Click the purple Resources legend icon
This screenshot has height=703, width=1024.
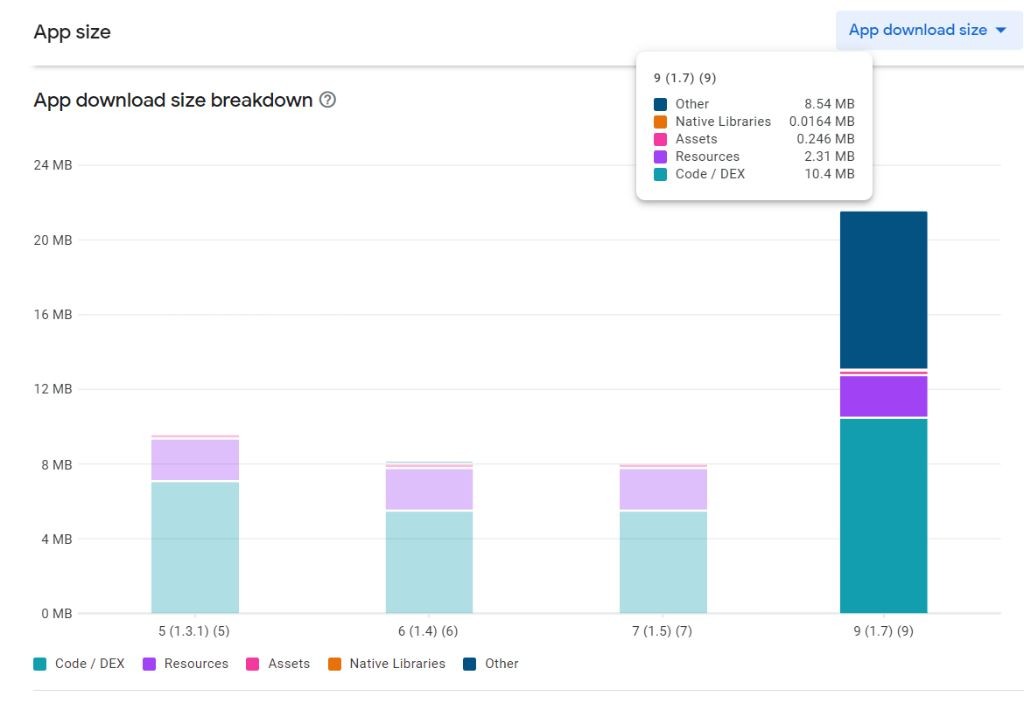tap(147, 663)
